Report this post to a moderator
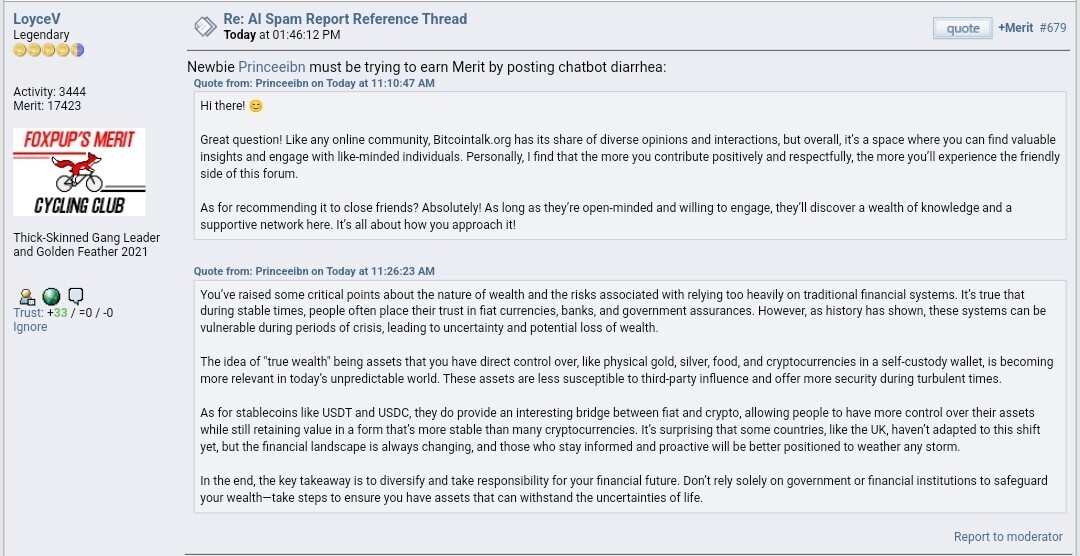Image resolution: width=1080 pixels, height=556 pixels. (1008, 537)
